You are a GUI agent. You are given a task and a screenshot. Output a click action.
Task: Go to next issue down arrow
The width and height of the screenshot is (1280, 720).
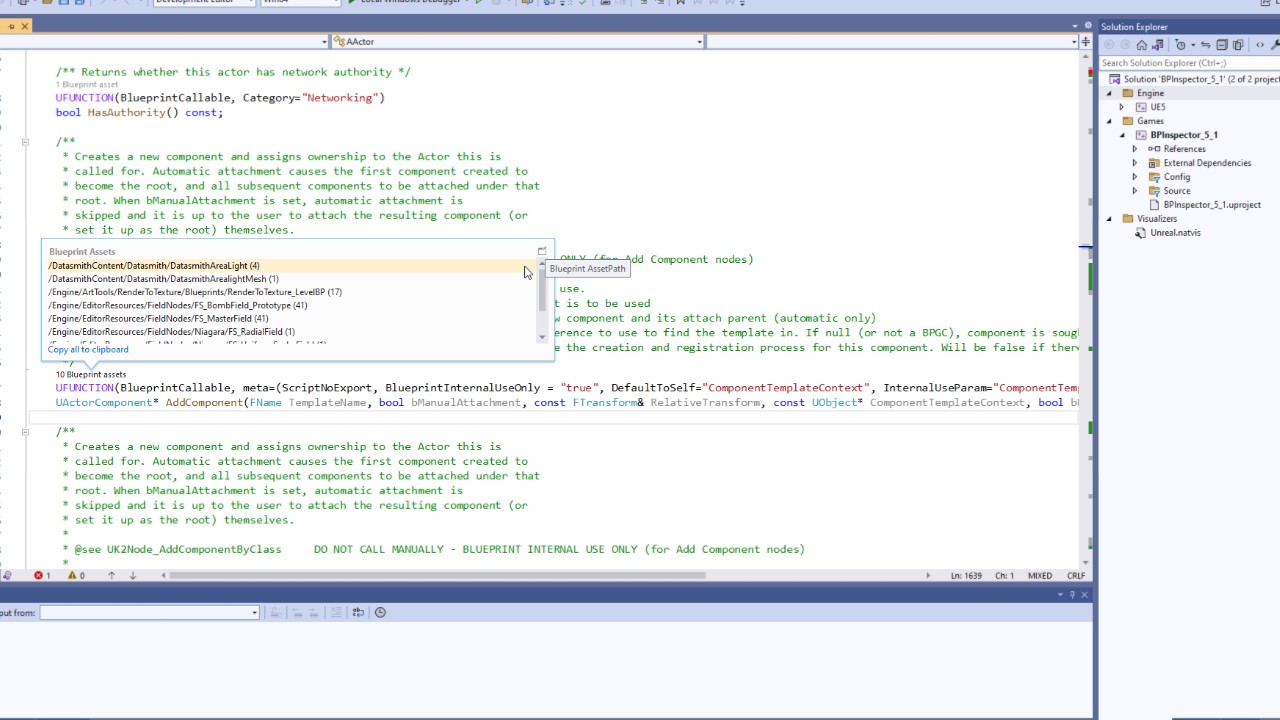(133, 576)
